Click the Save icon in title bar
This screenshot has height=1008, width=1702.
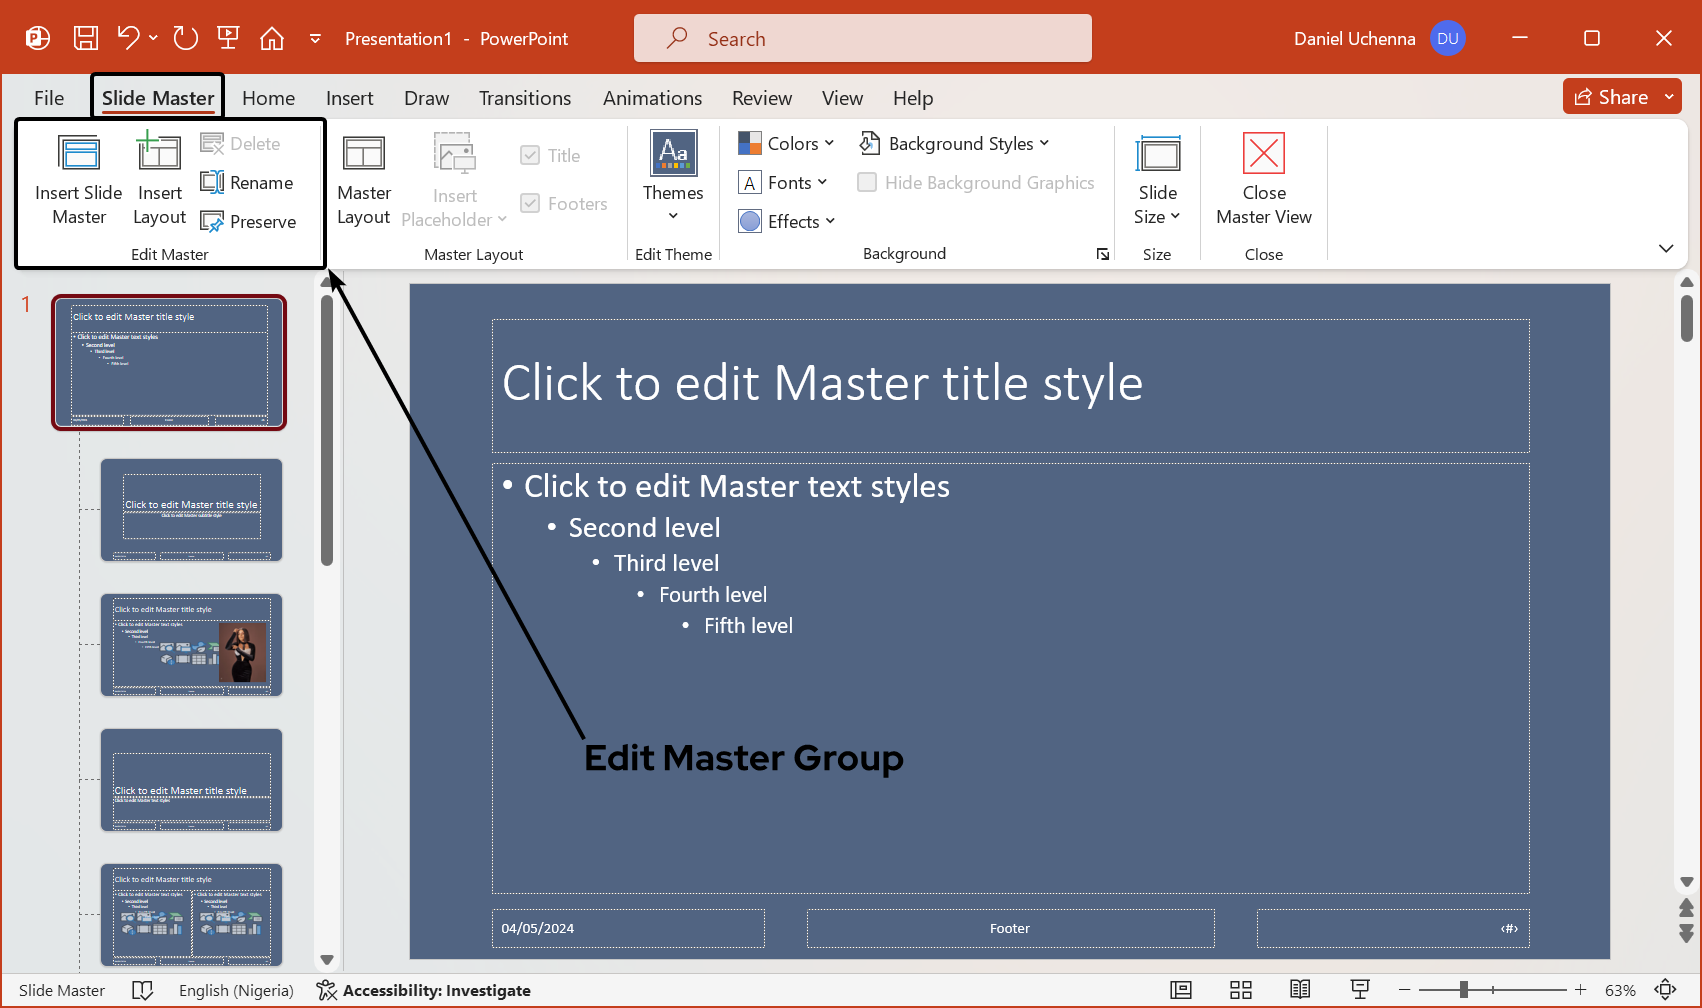tap(86, 38)
